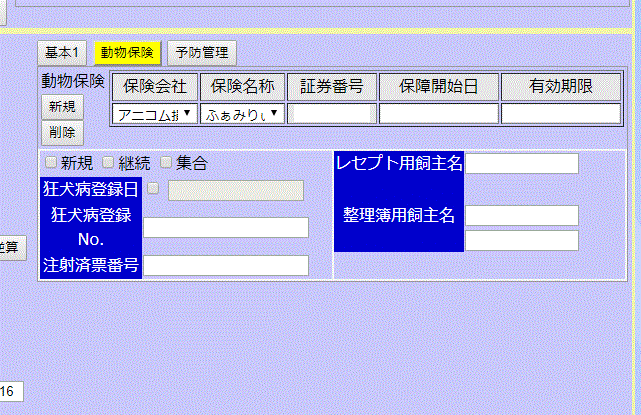Click the レセプト用飼主名 label
The height and width of the screenshot is (415, 641).
(x=399, y=163)
